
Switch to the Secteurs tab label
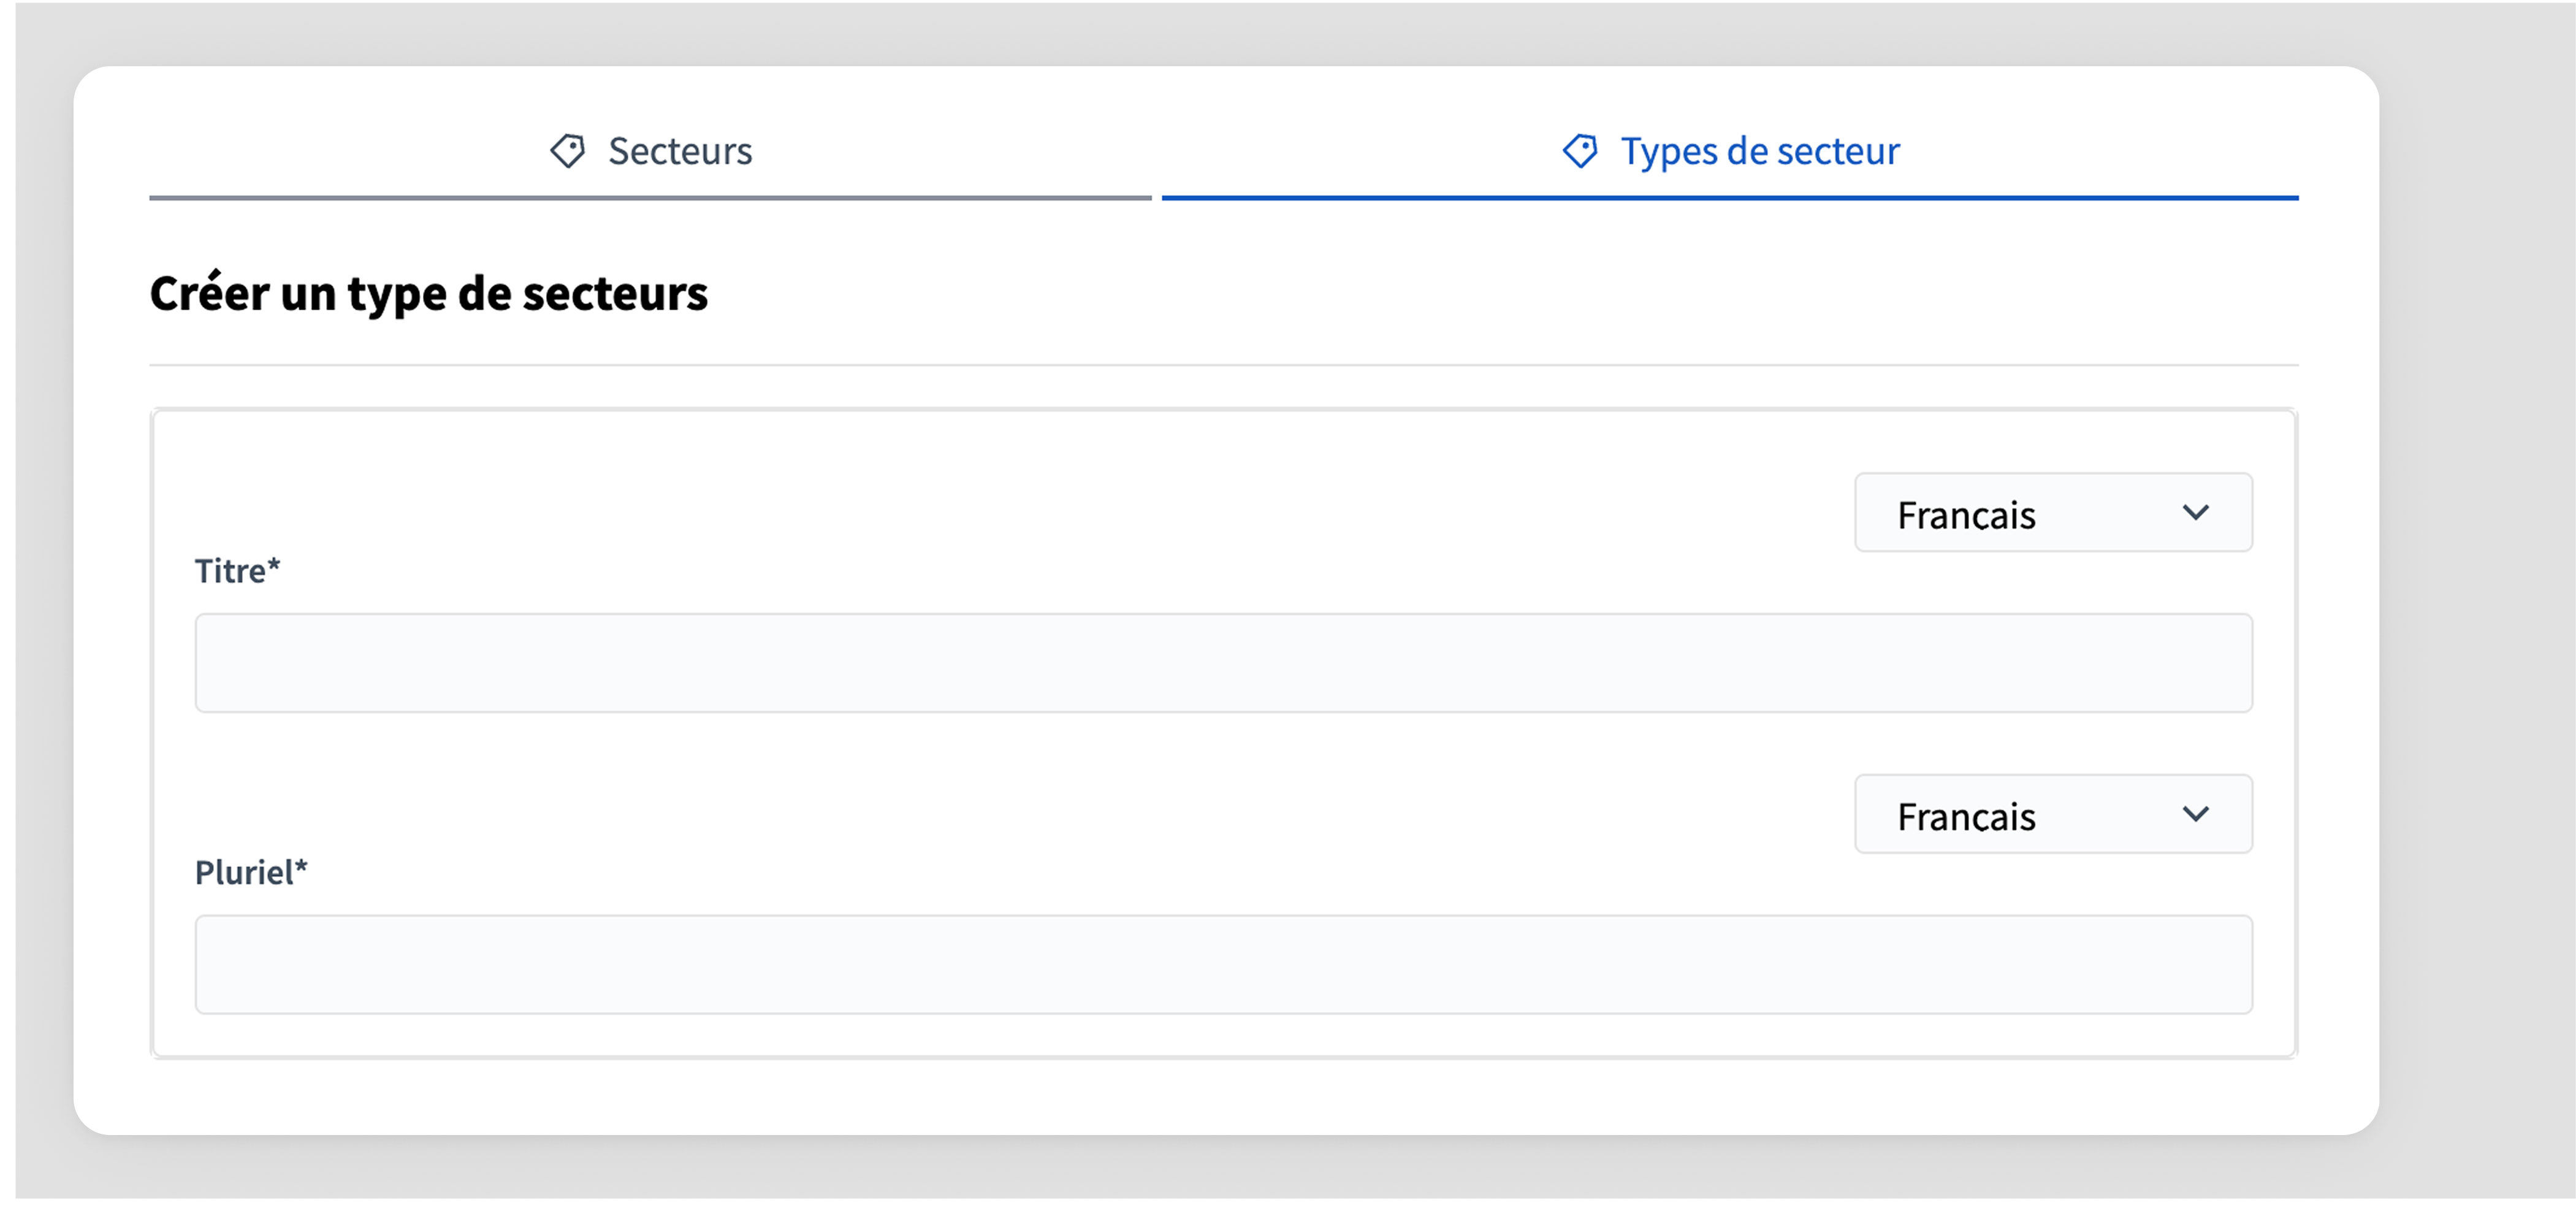pos(680,151)
